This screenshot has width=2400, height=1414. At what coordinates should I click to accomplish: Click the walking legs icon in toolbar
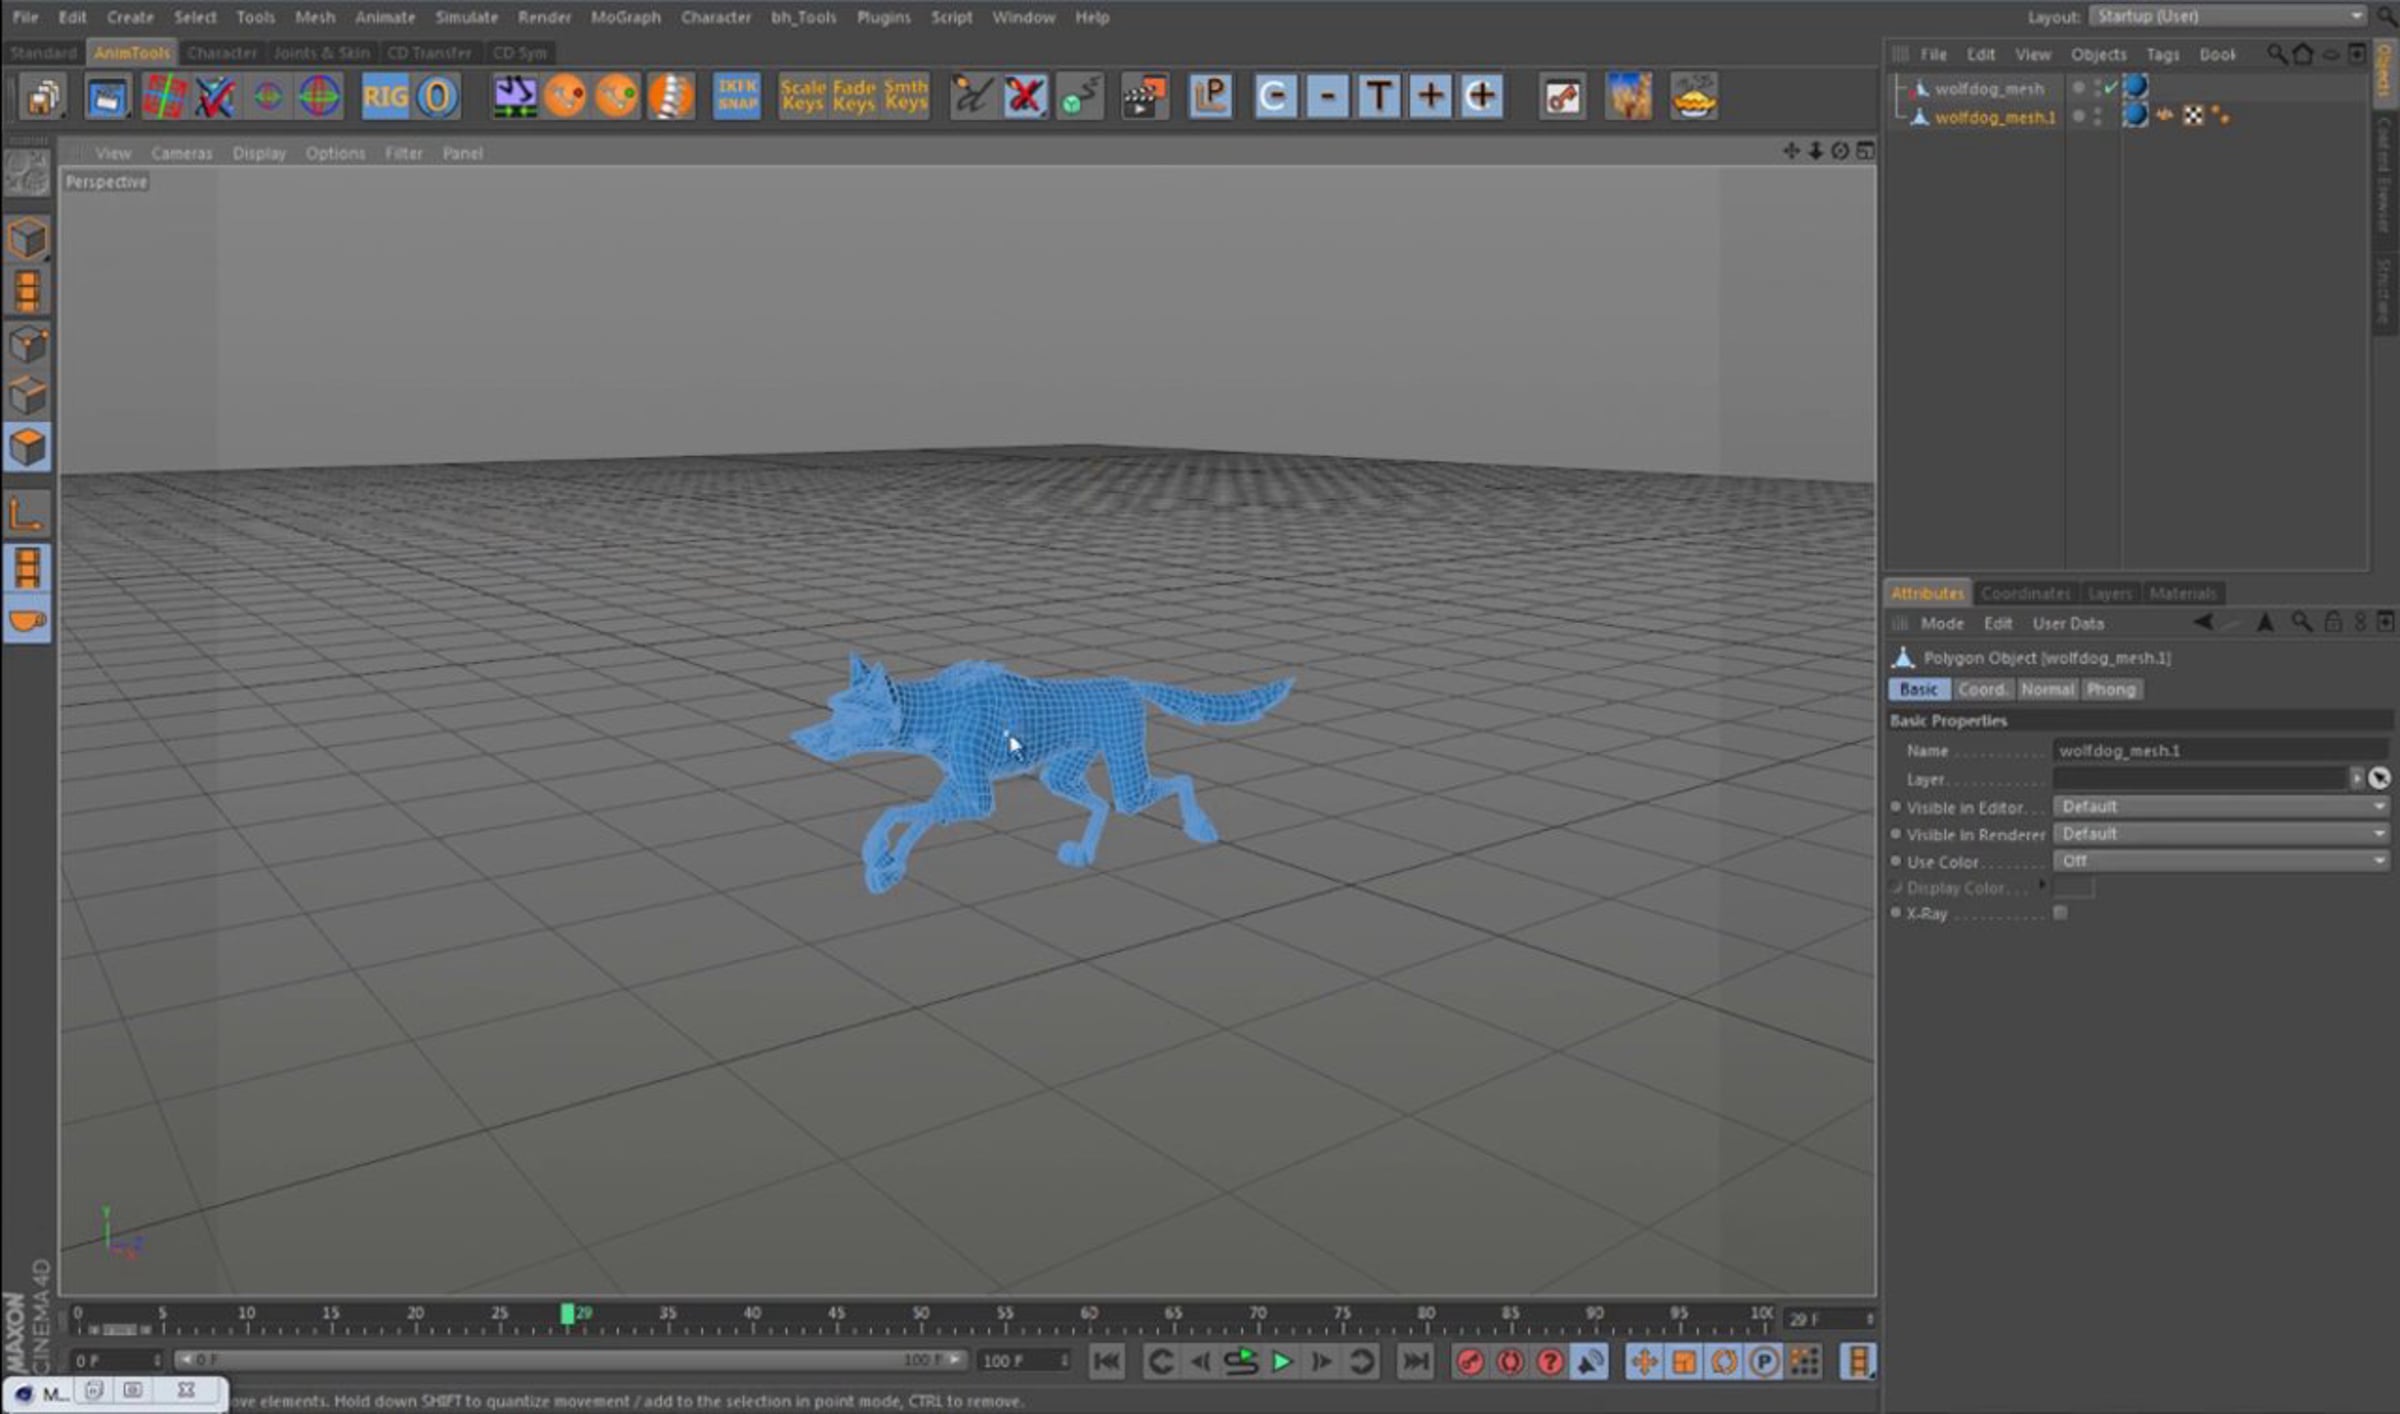click(515, 97)
